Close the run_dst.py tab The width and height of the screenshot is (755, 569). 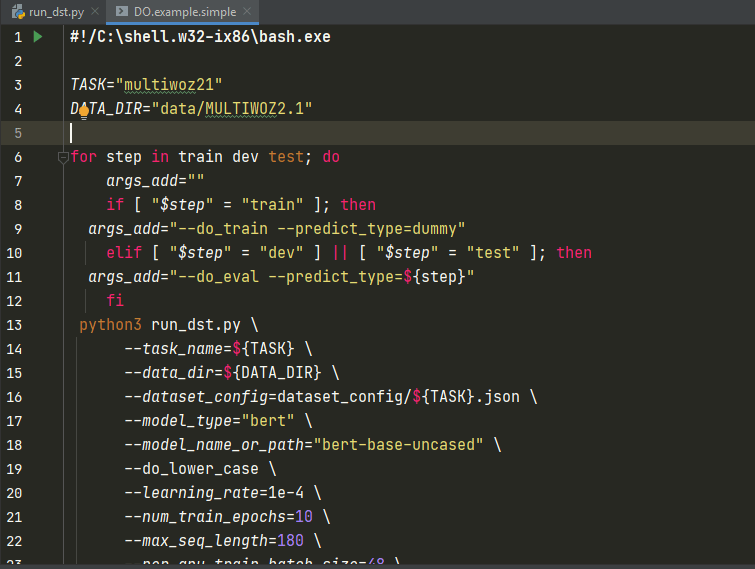coord(95,12)
